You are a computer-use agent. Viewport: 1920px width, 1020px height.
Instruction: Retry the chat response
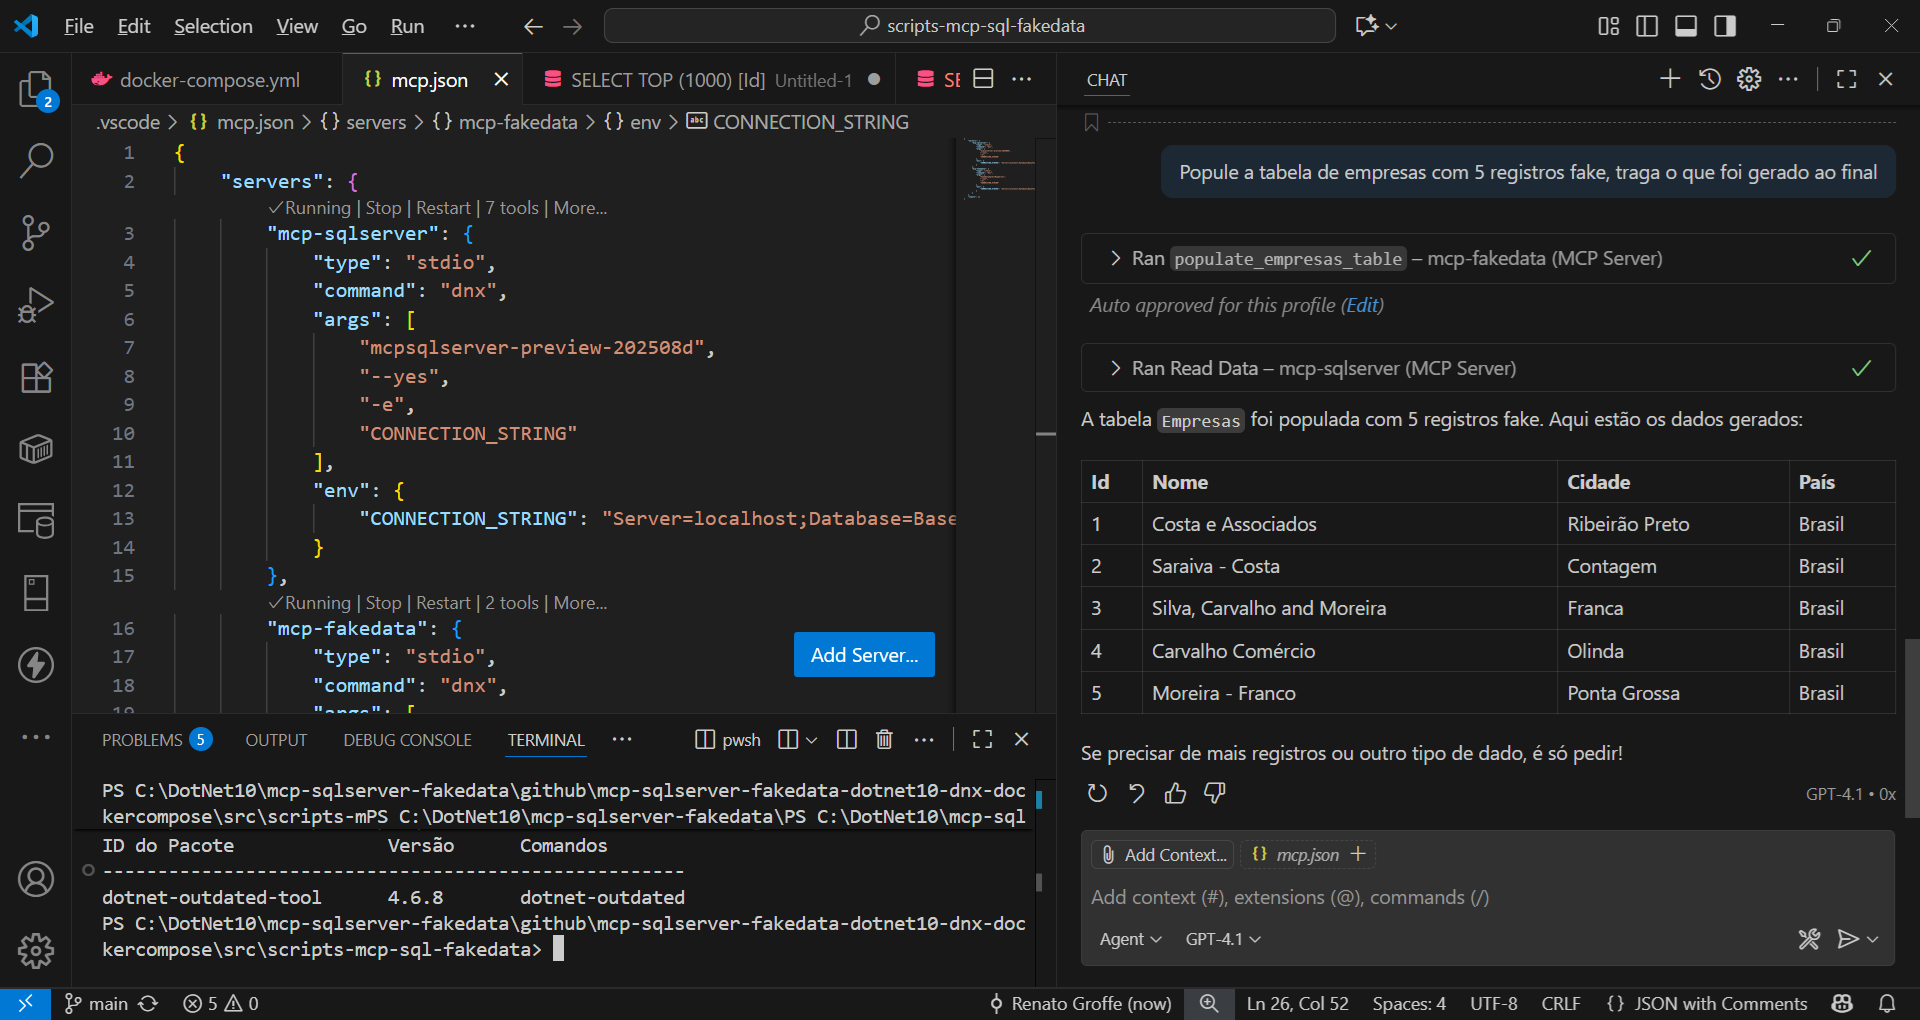click(x=1097, y=793)
